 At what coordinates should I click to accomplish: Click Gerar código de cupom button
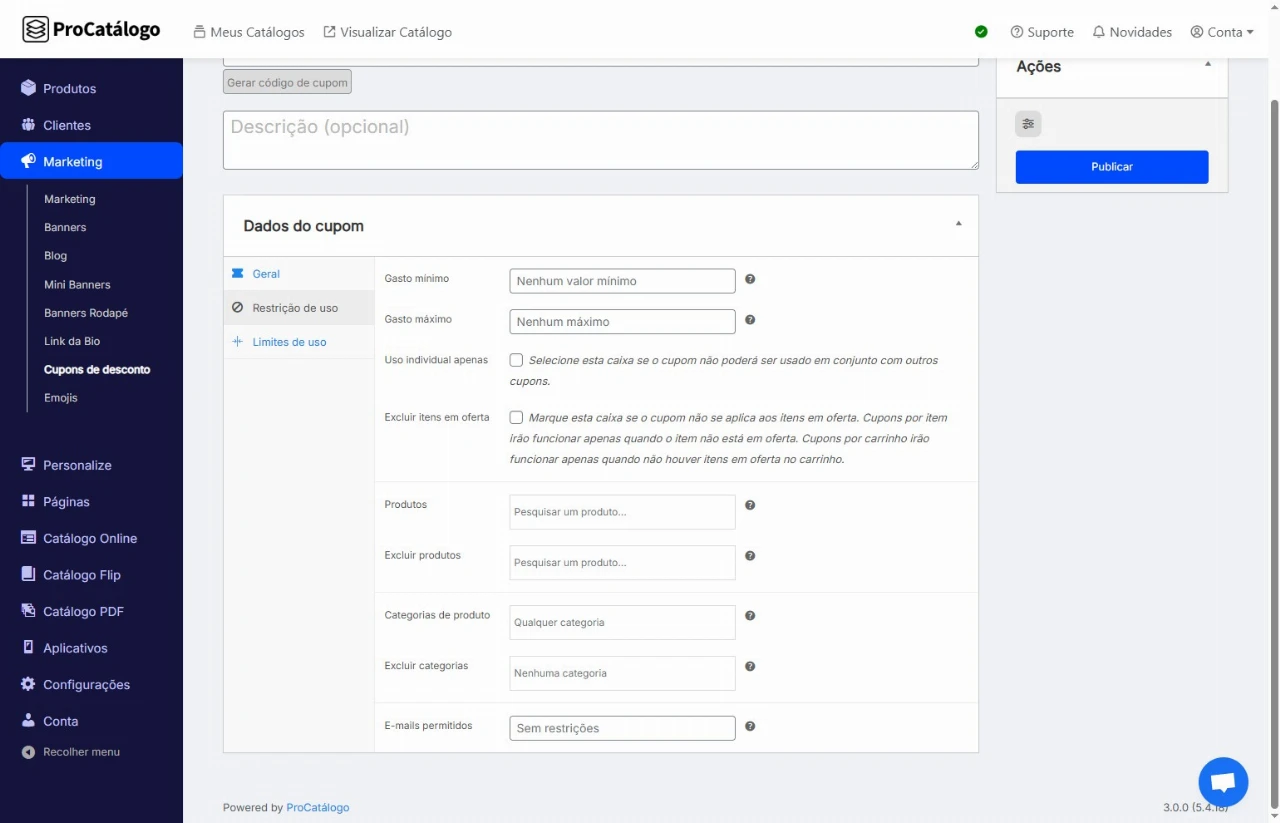click(x=287, y=82)
